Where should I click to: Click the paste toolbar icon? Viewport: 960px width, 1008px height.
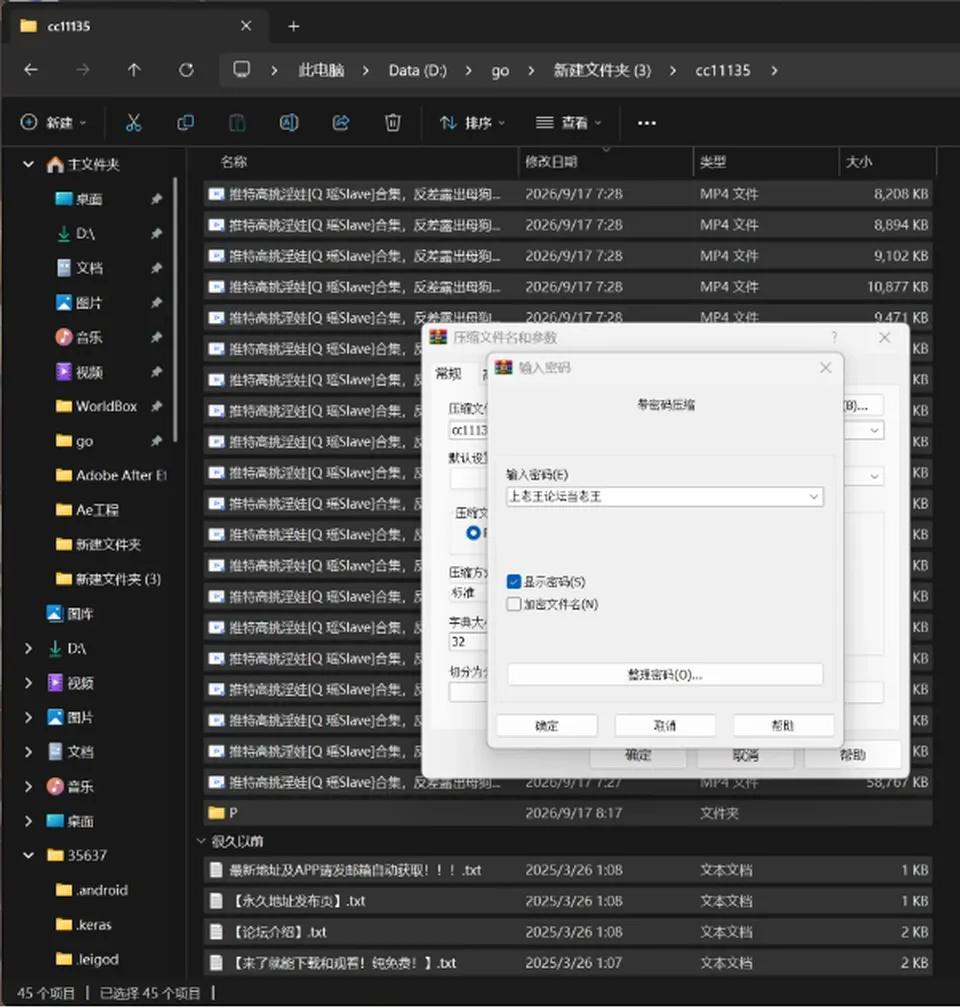point(237,122)
